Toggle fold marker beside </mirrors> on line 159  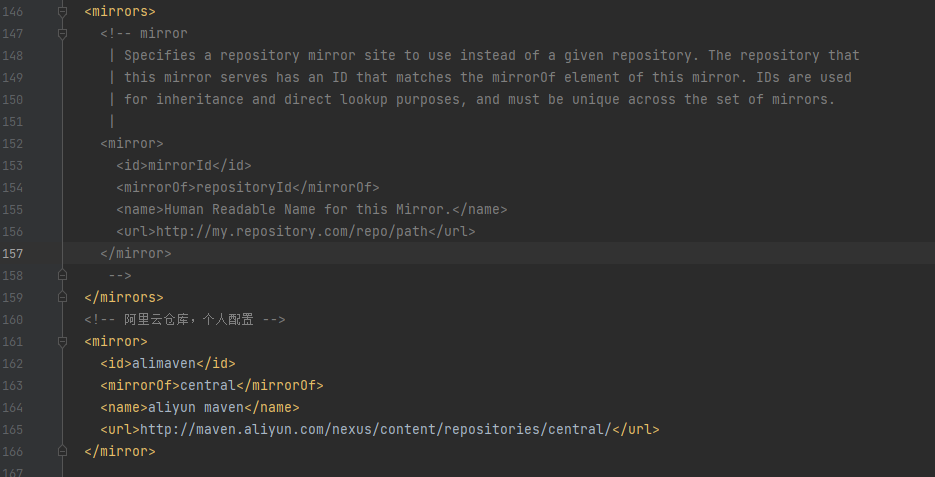click(x=62, y=297)
